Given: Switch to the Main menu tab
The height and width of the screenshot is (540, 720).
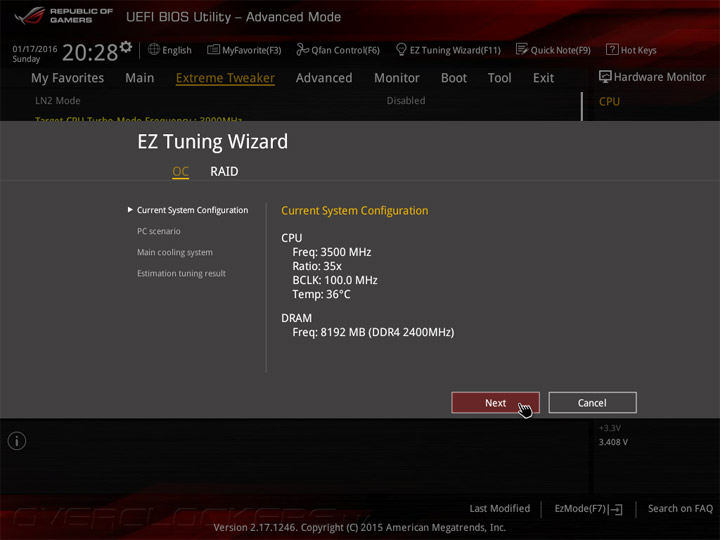Looking at the screenshot, I should click(140, 78).
